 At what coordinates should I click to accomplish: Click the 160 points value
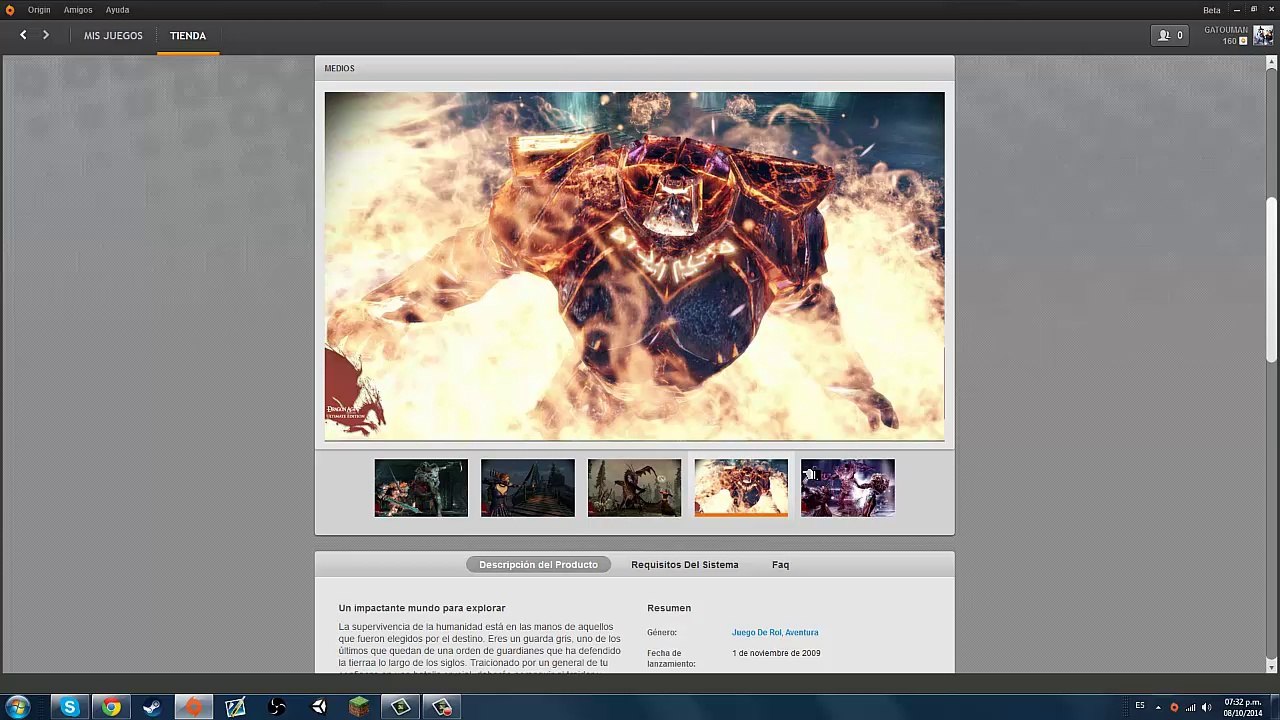pyautogui.click(x=1230, y=41)
